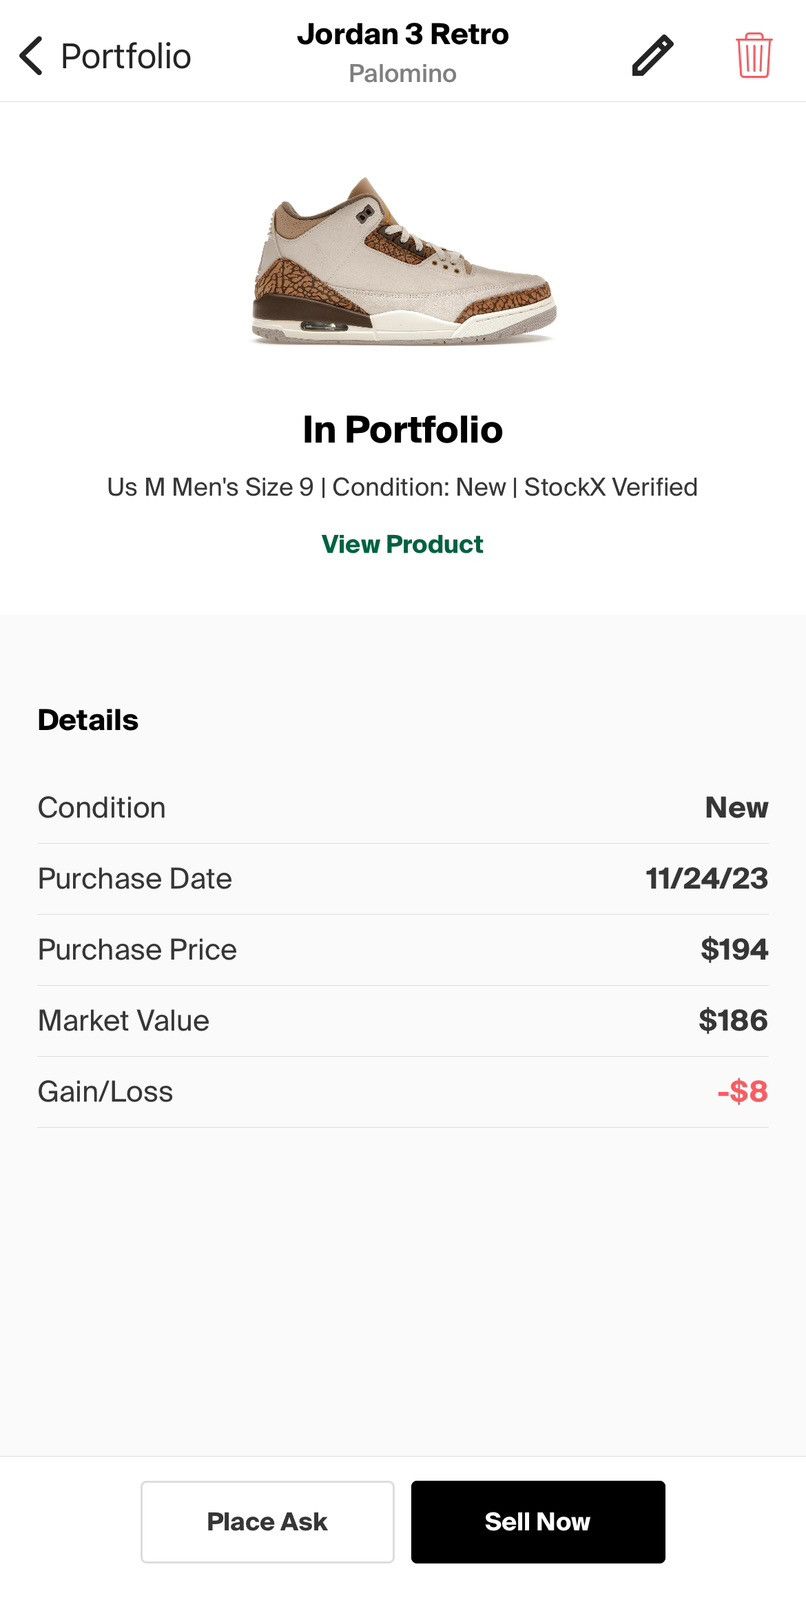This screenshot has height=1600, width=806.
Task: Tap the Sell Now button
Action: coord(538,1522)
